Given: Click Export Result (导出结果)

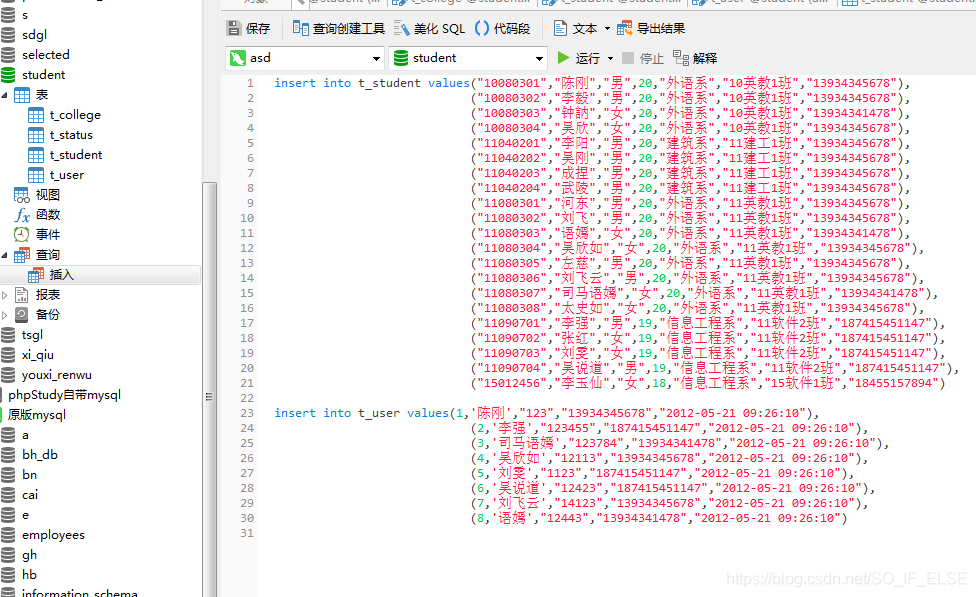Looking at the screenshot, I should coord(651,28).
